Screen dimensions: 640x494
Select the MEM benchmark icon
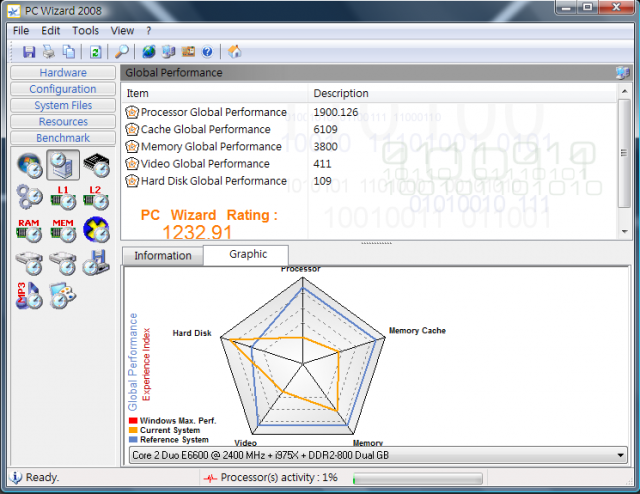(x=63, y=231)
